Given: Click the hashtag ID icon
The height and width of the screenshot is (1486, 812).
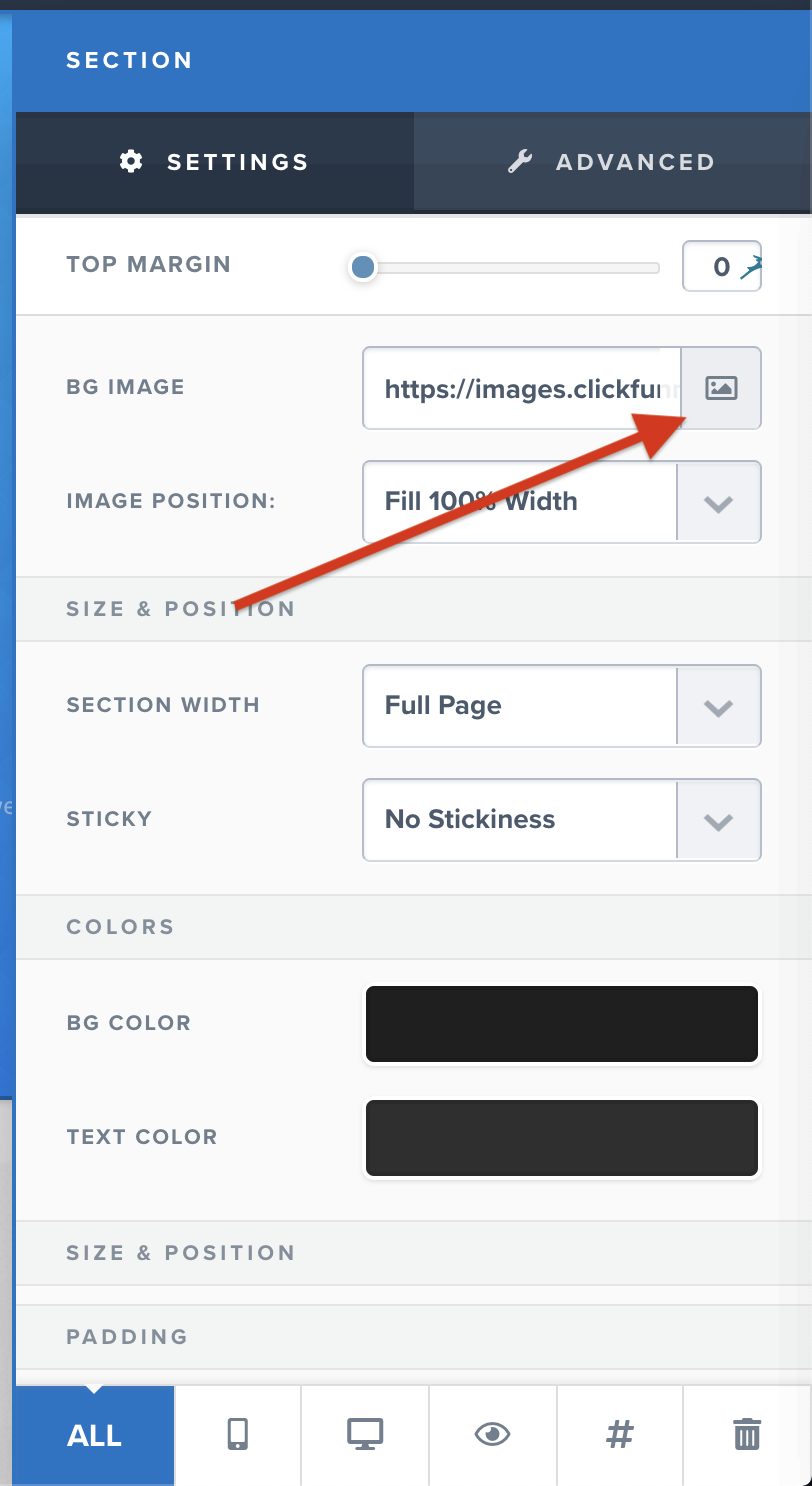Looking at the screenshot, I should (620, 1435).
